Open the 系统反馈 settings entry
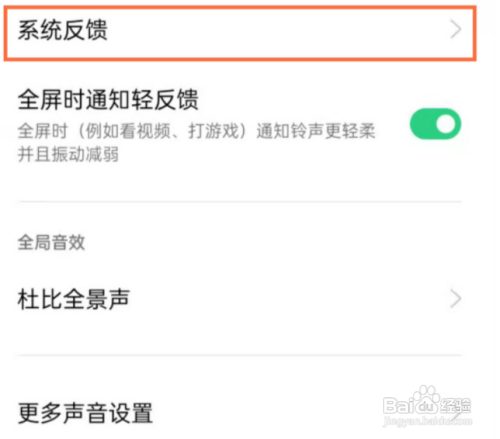 pos(240,33)
